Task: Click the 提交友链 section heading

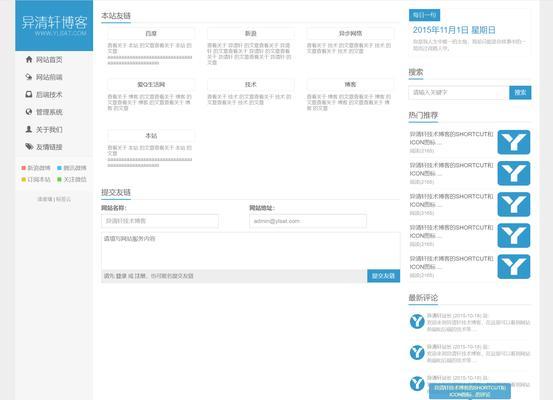Action: pyautogui.click(x=116, y=192)
